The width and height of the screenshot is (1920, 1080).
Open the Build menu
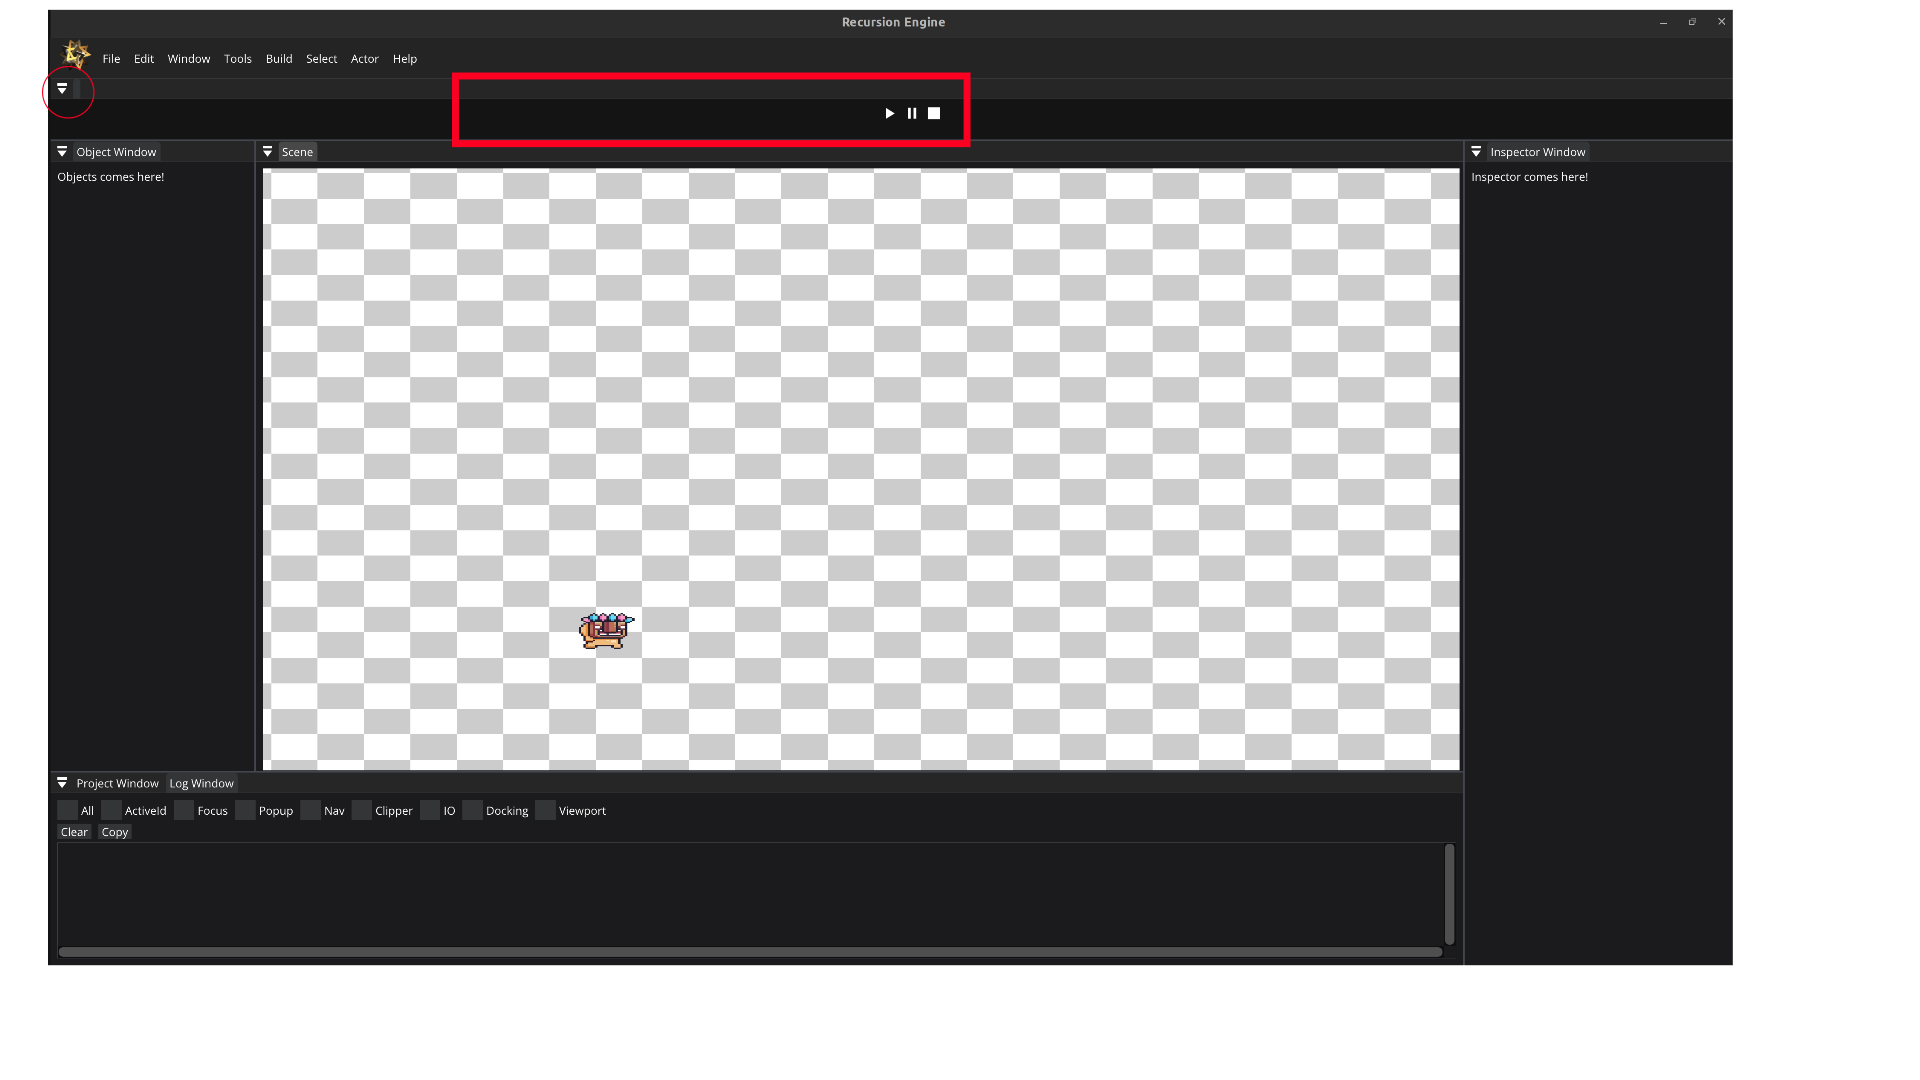278,59
